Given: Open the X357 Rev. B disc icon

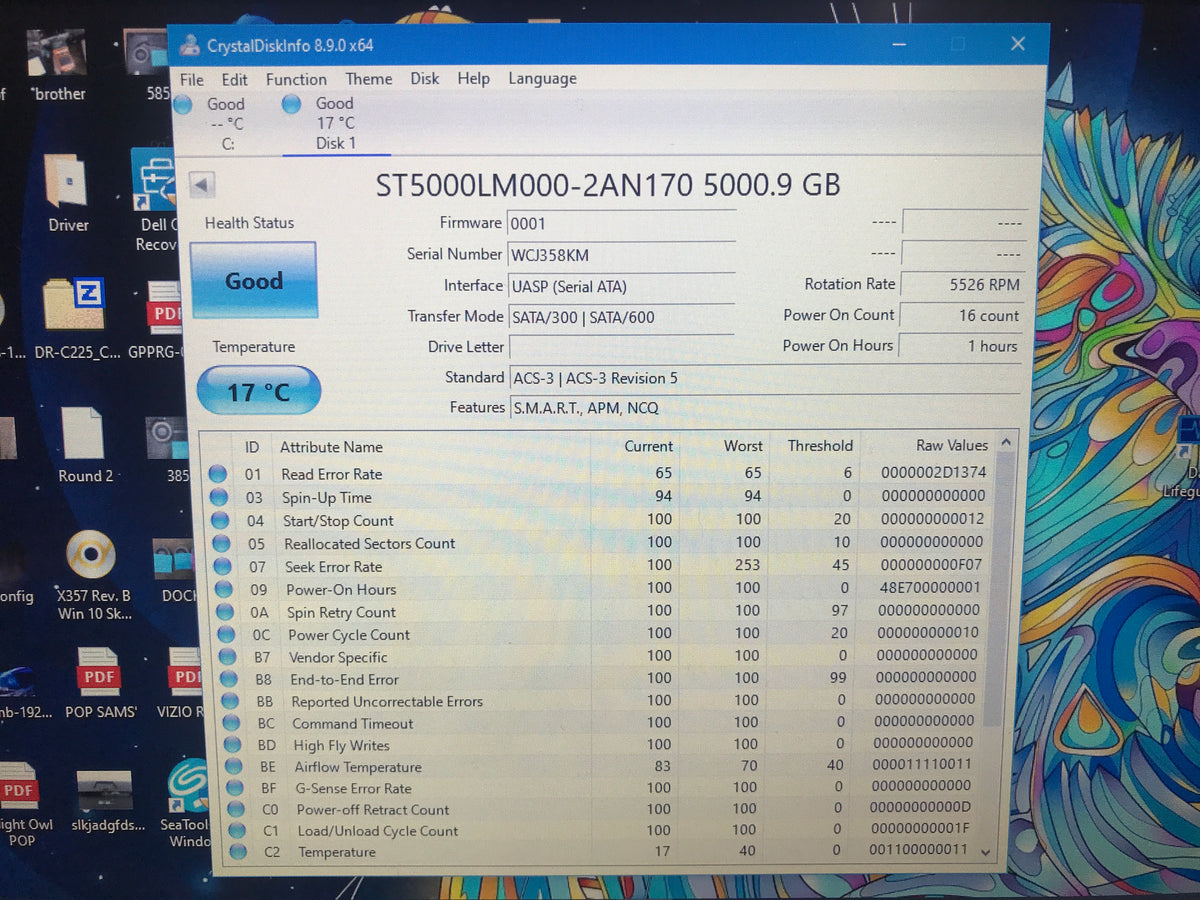Looking at the screenshot, I should 92,576.
